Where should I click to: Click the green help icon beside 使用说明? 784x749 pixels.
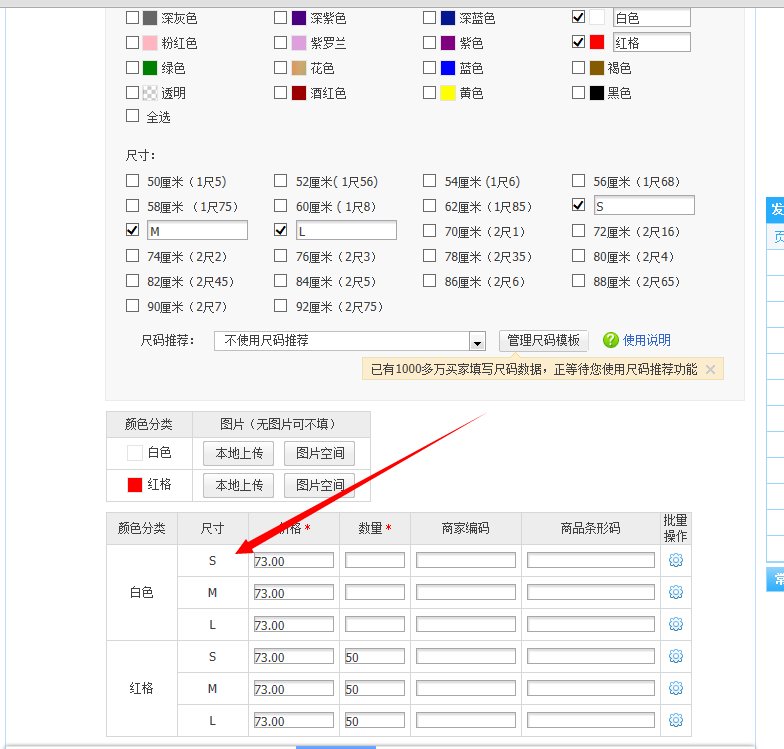pos(610,340)
